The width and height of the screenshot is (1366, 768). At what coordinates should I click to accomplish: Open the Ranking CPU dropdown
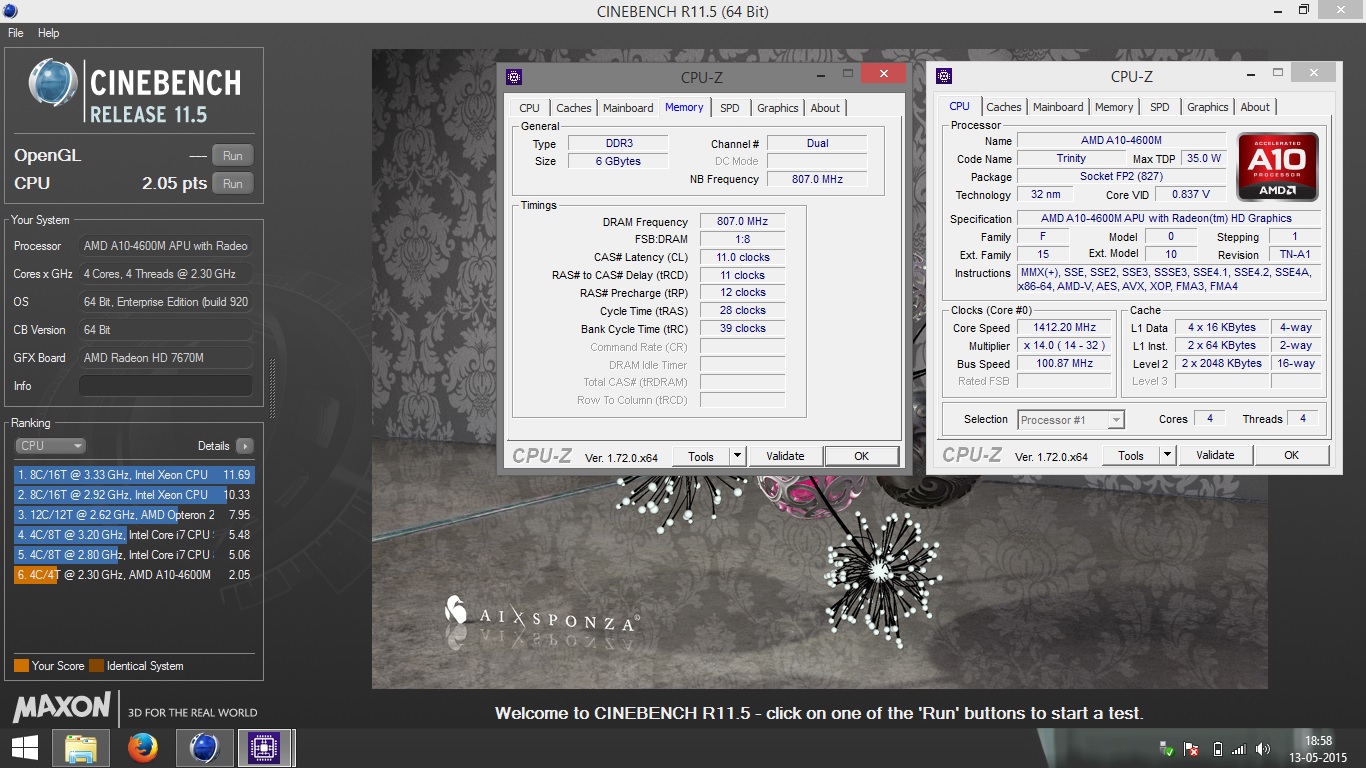point(50,446)
